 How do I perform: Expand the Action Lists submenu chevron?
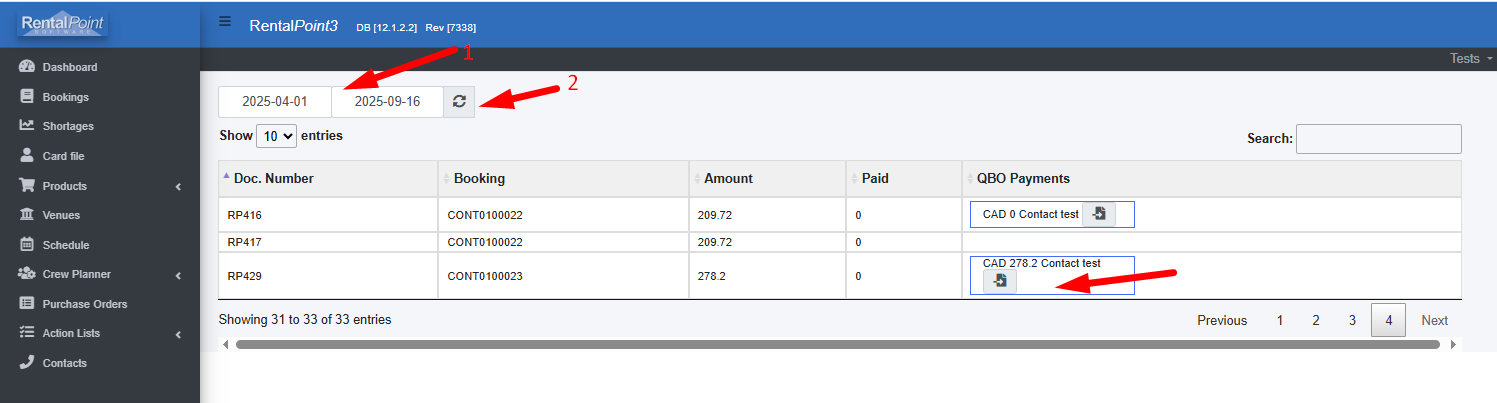coord(178,334)
